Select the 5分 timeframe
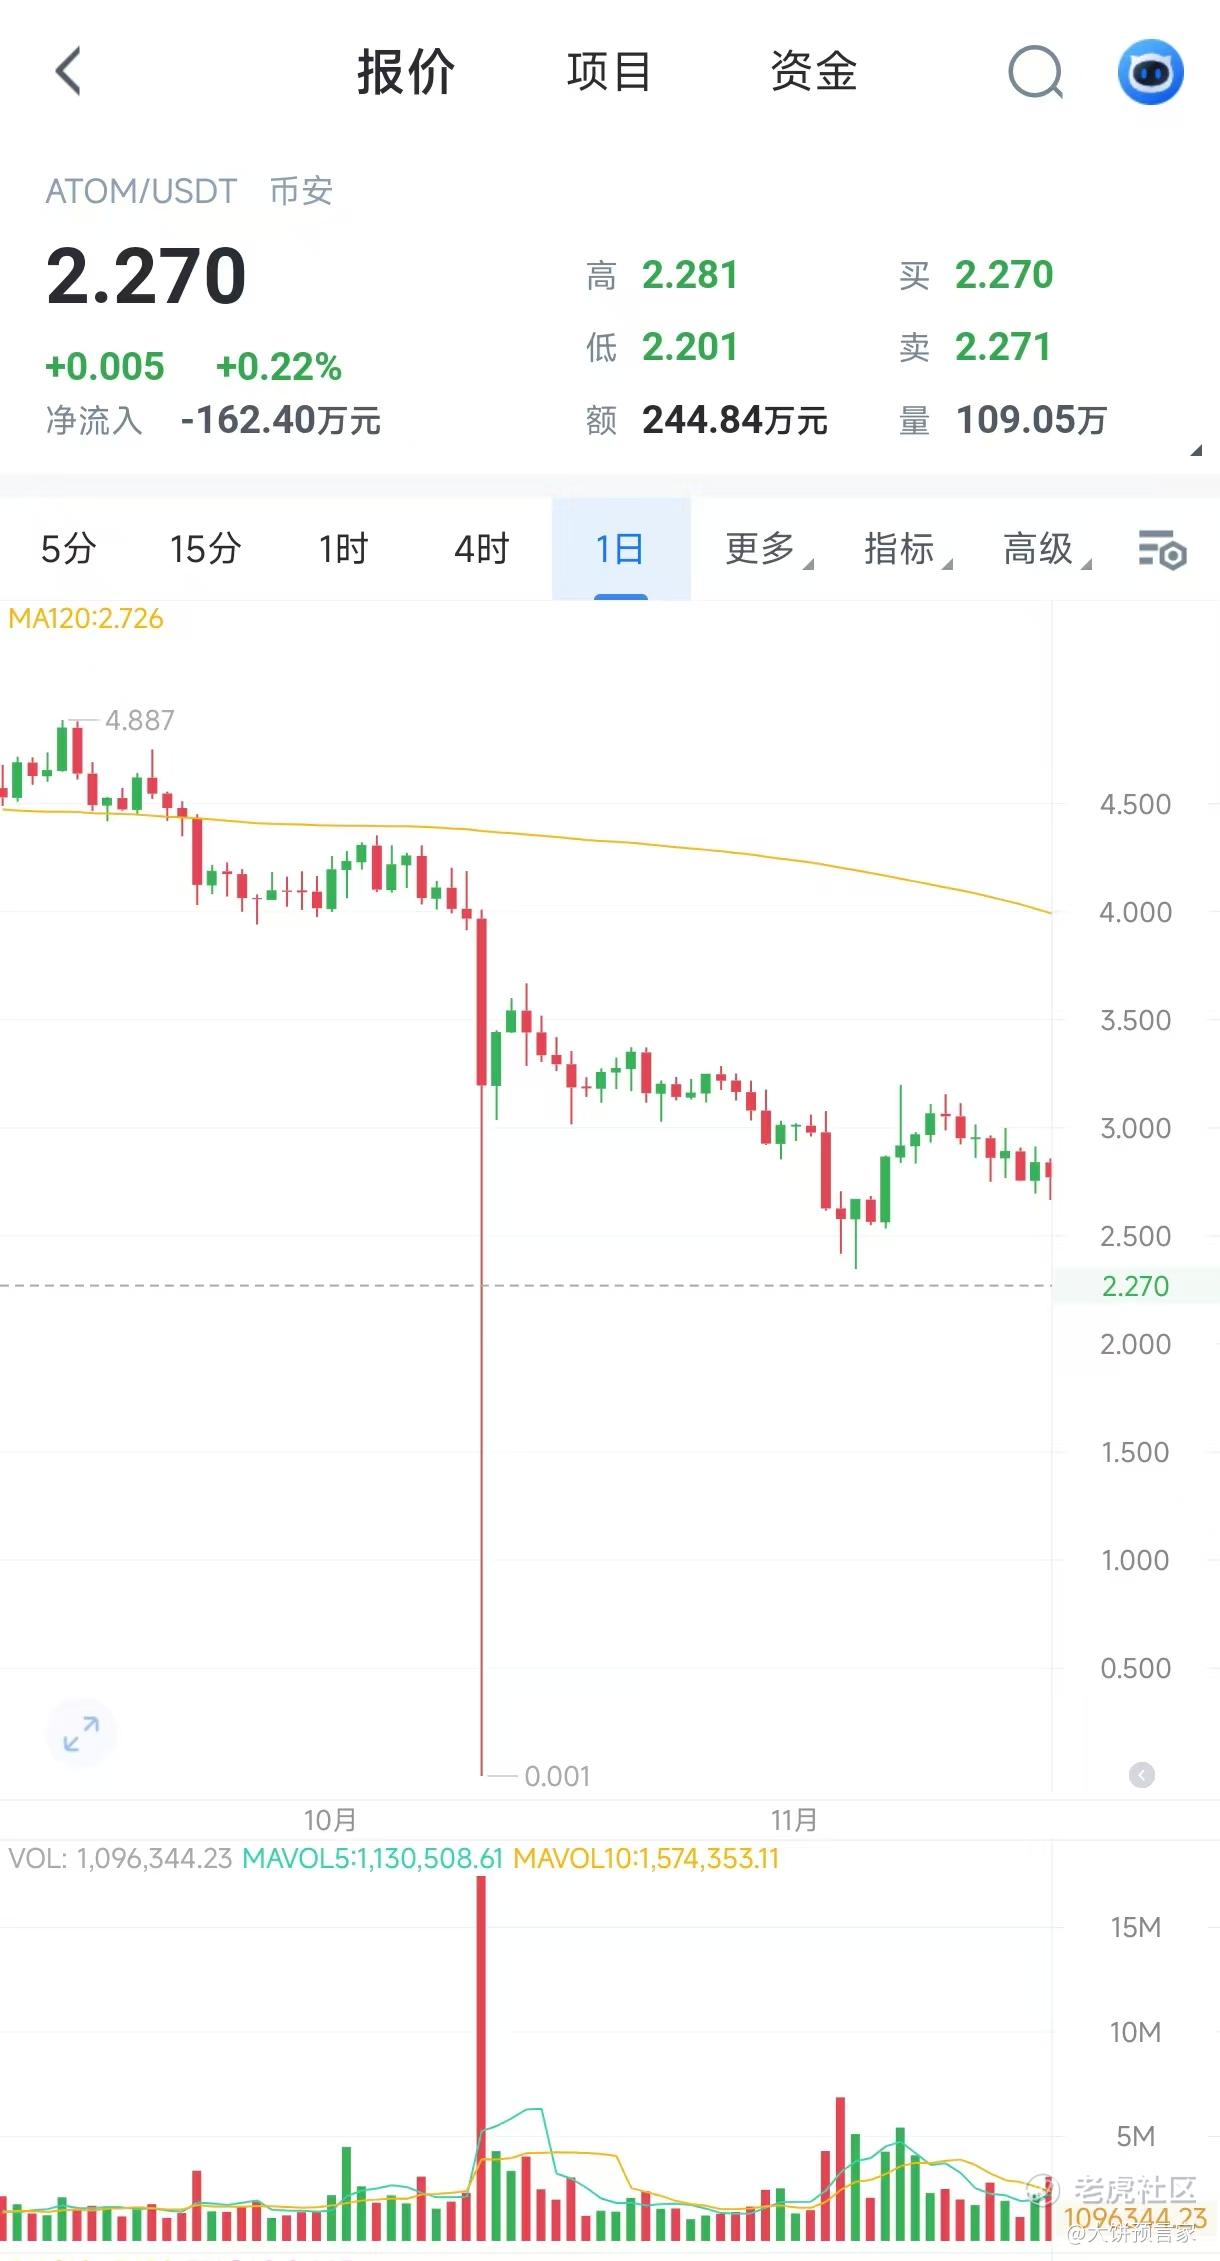 coord(68,549)
